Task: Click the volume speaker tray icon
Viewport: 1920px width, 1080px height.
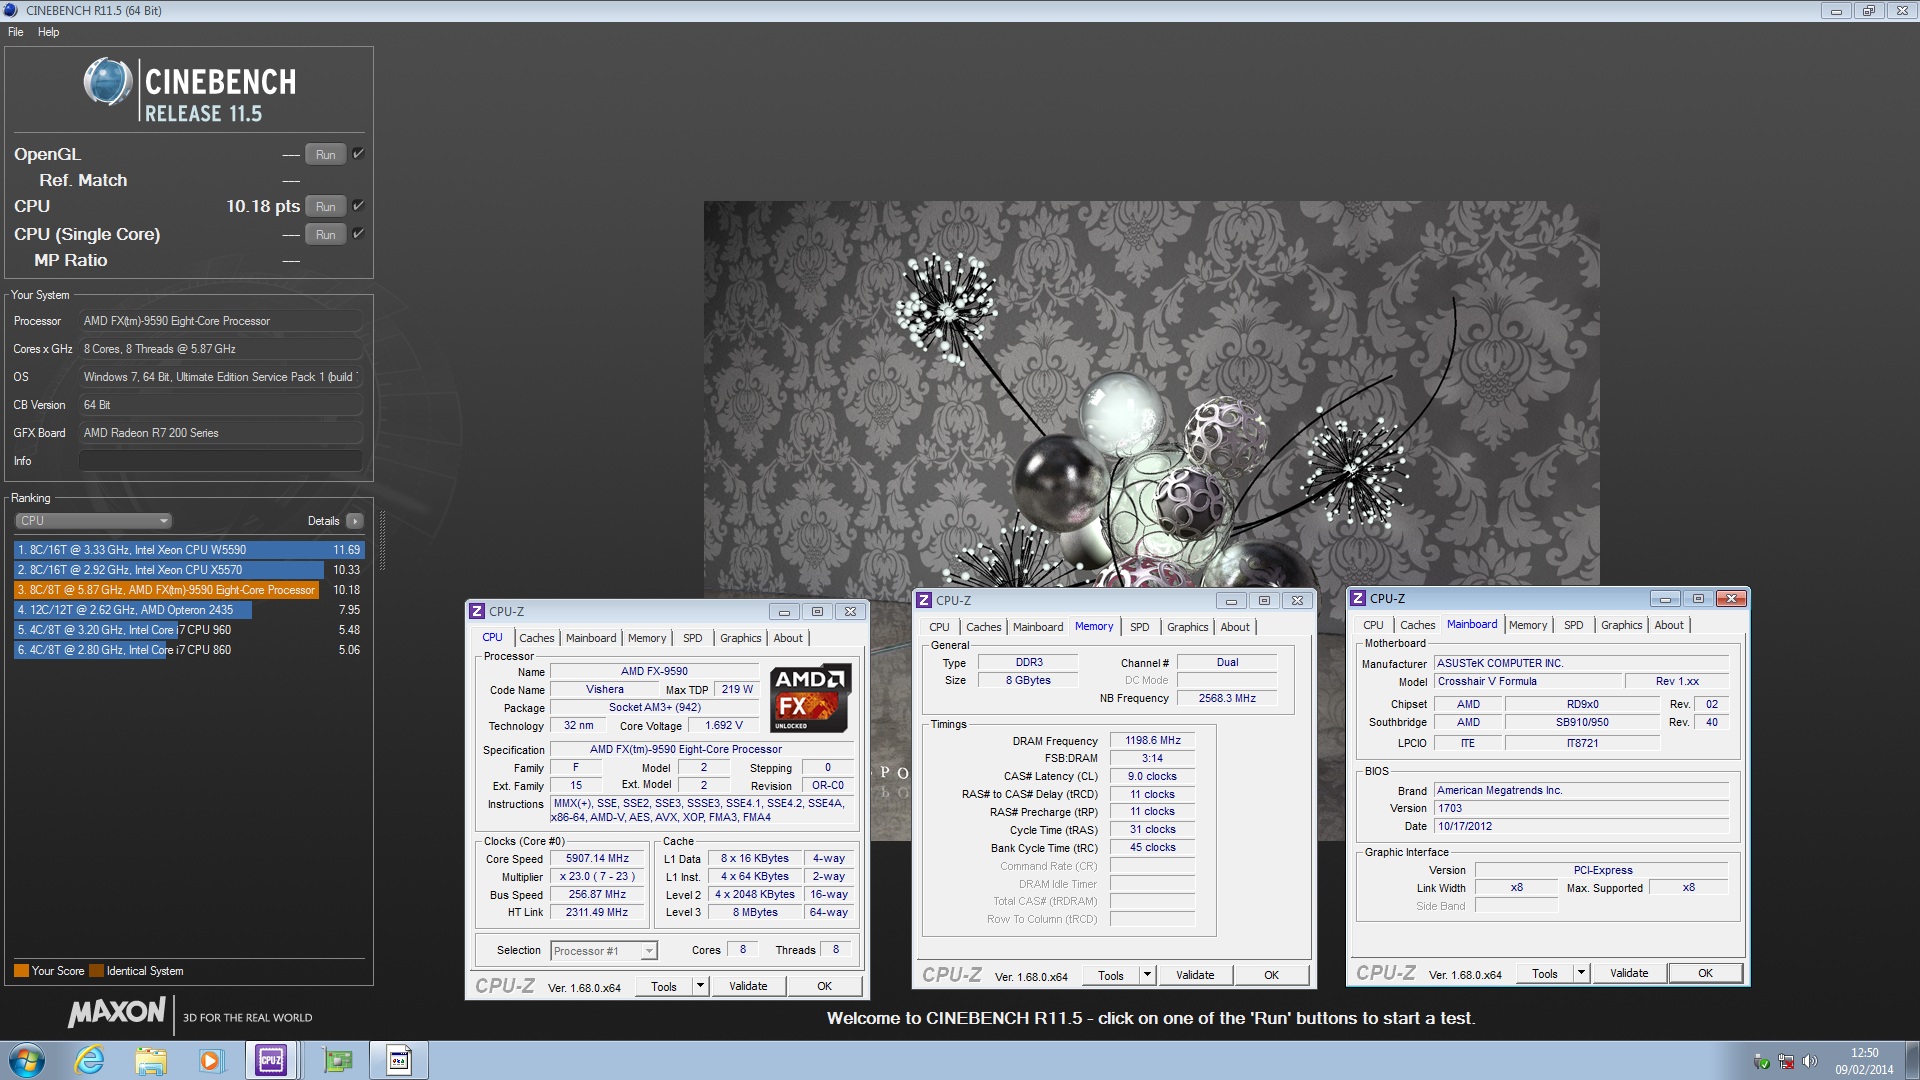Action: pos(1809,1061)
